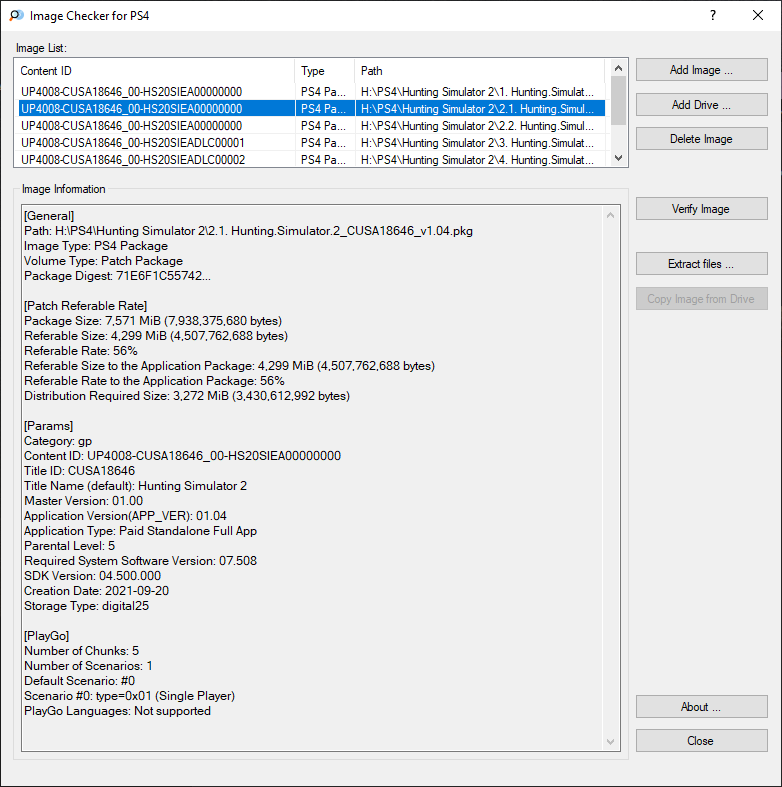The width and height of the screenshot is (782, 787).
Task: Click the Creation Date: 2021-09-20 line
Action: pos(96,591)
